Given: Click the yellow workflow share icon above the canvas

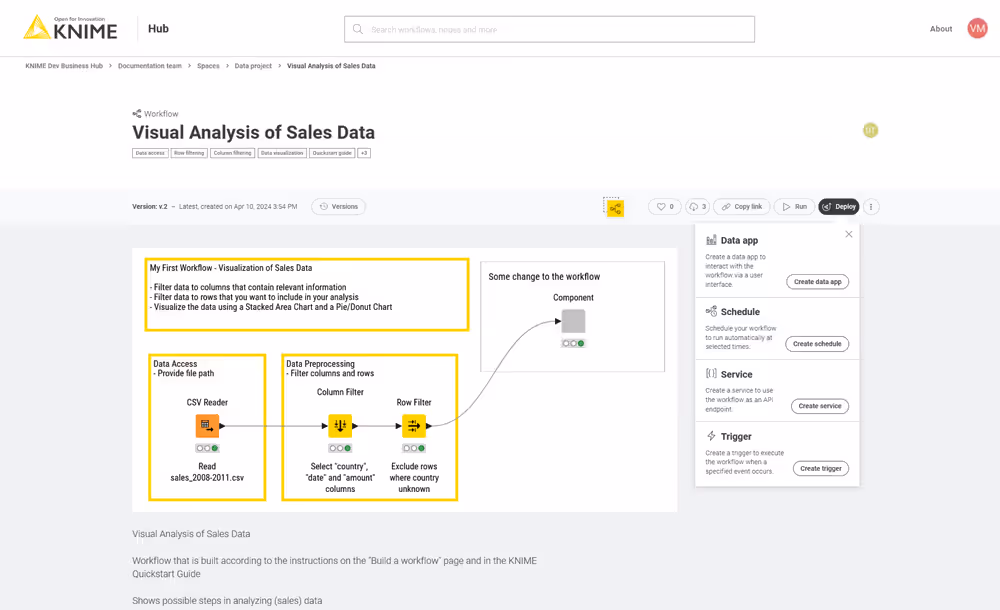Looking at the screenshot, I should (x=613, y=206).
